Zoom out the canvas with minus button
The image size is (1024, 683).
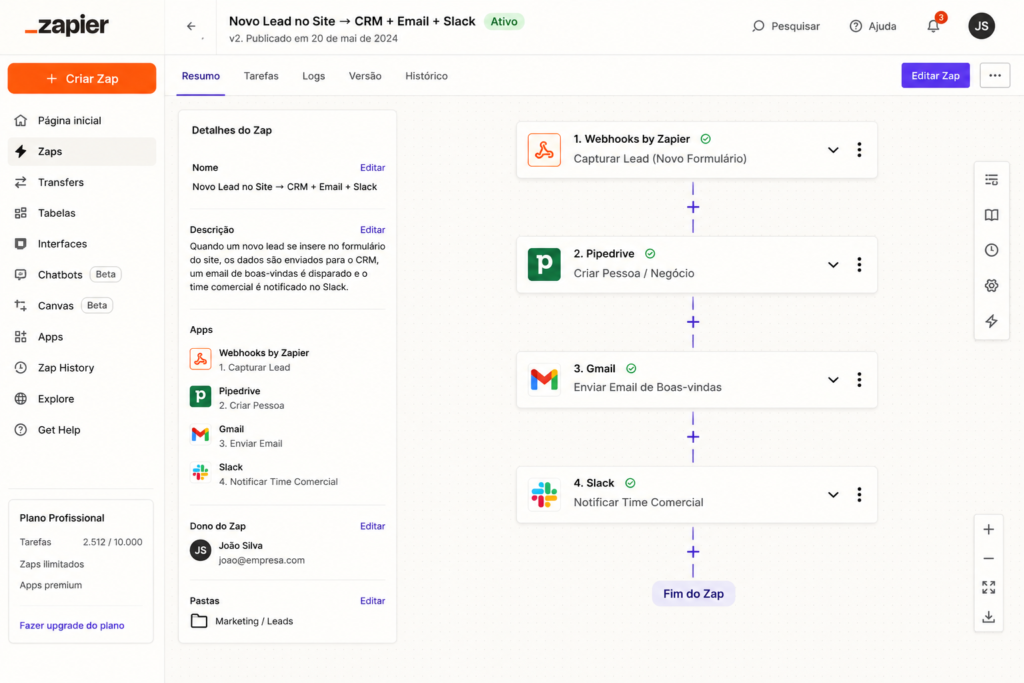989,558
